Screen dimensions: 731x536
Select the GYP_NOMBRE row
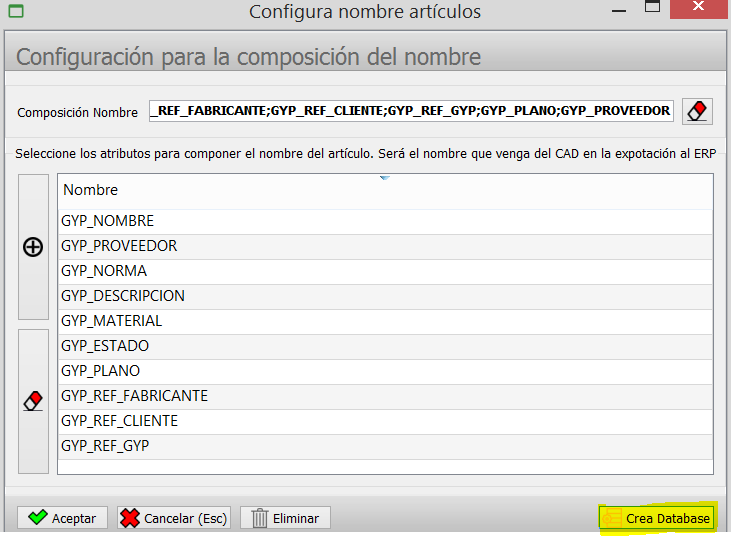coord(385,221)
